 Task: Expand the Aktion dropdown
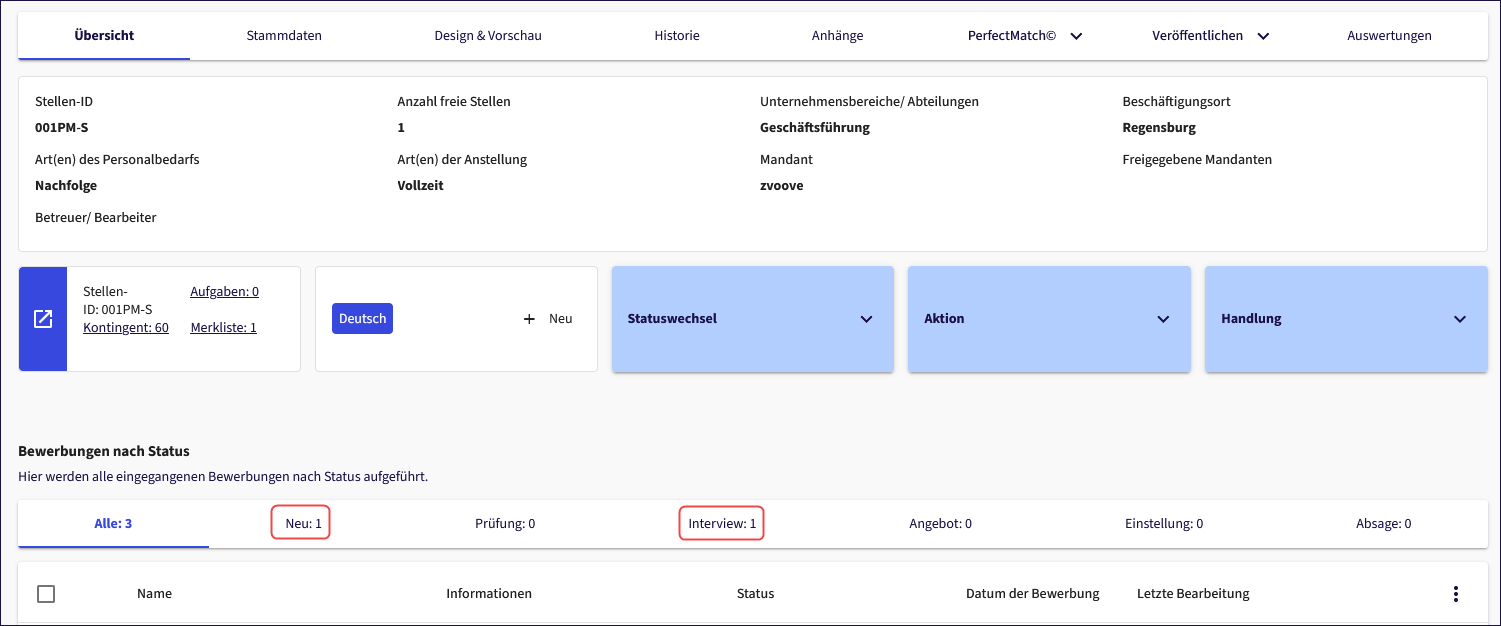coord(1048,319)
